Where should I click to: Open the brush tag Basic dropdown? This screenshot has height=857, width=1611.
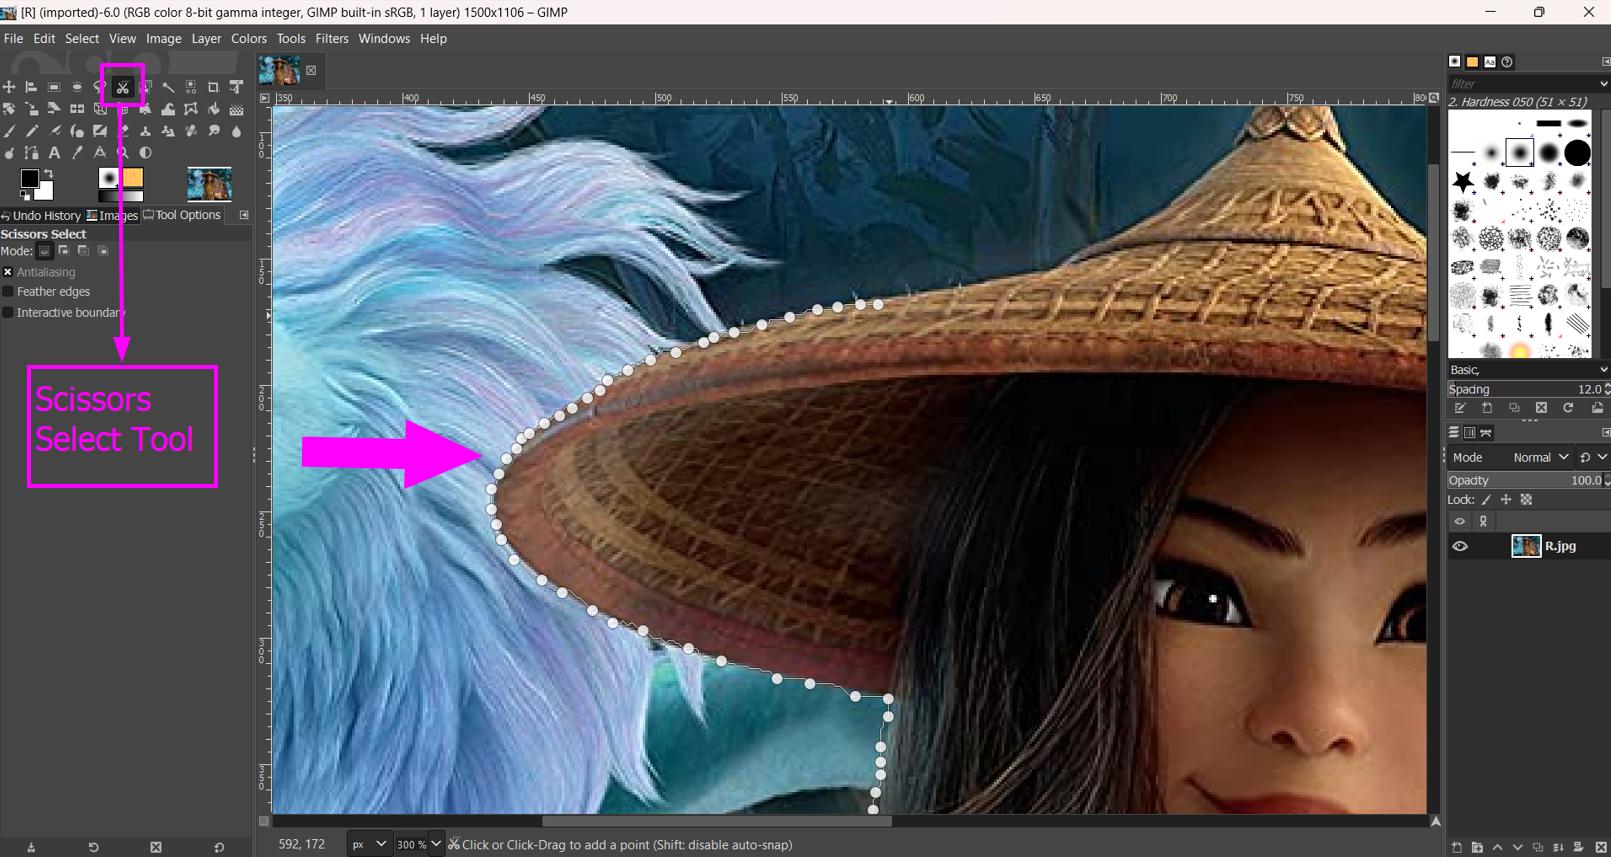(1527, 370)
